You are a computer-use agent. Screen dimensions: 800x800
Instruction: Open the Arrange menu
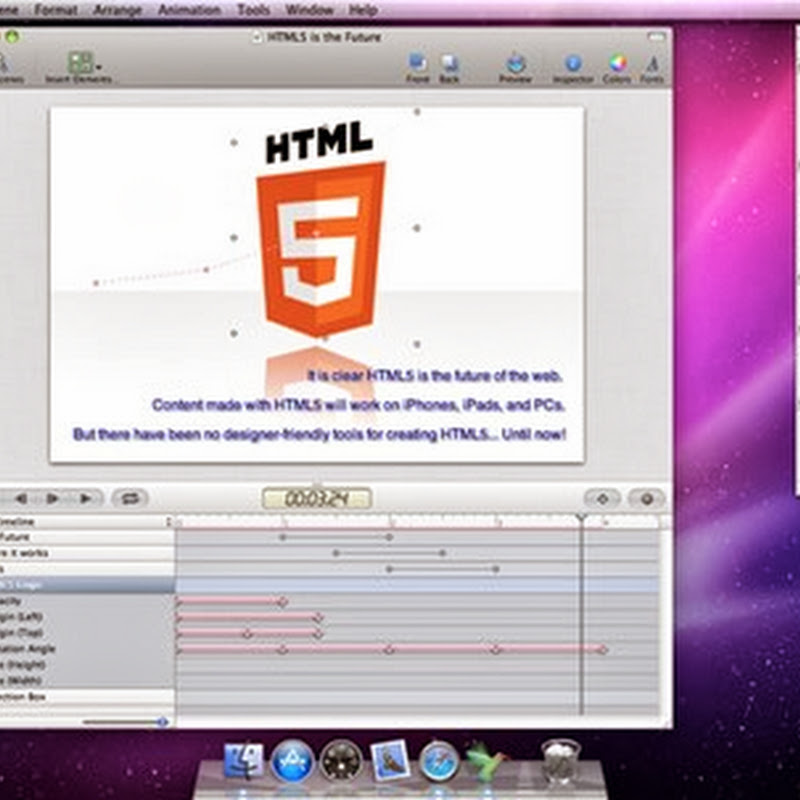tap(117, 10)
